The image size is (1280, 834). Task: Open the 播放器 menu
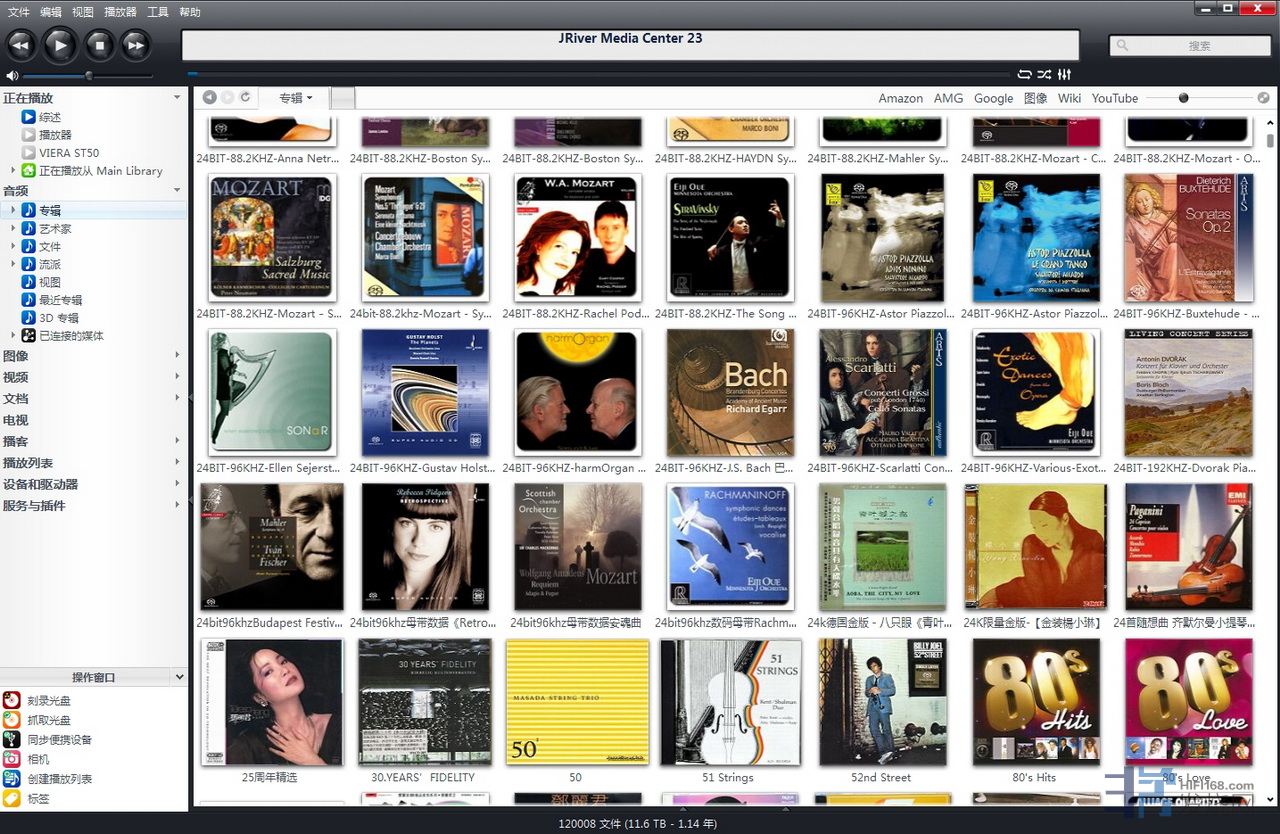tap(119, 12)
